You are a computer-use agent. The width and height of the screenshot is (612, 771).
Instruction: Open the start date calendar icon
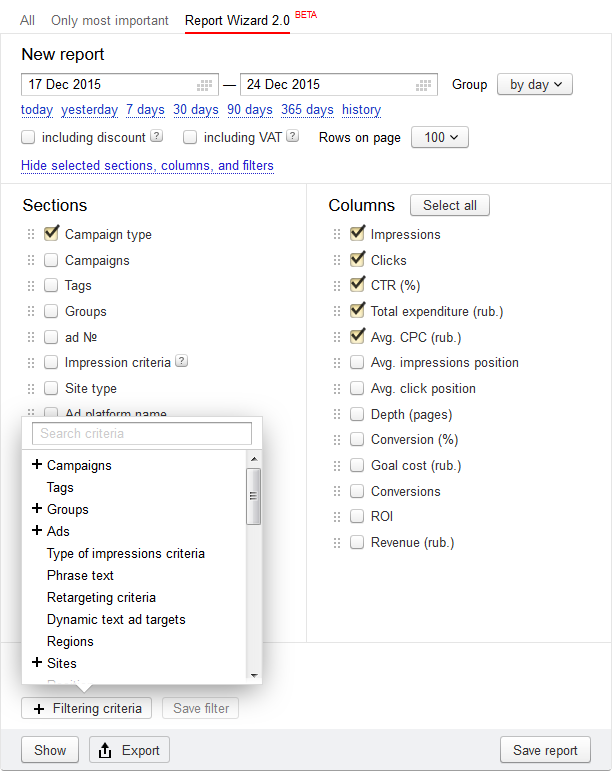tap(204, 85)
